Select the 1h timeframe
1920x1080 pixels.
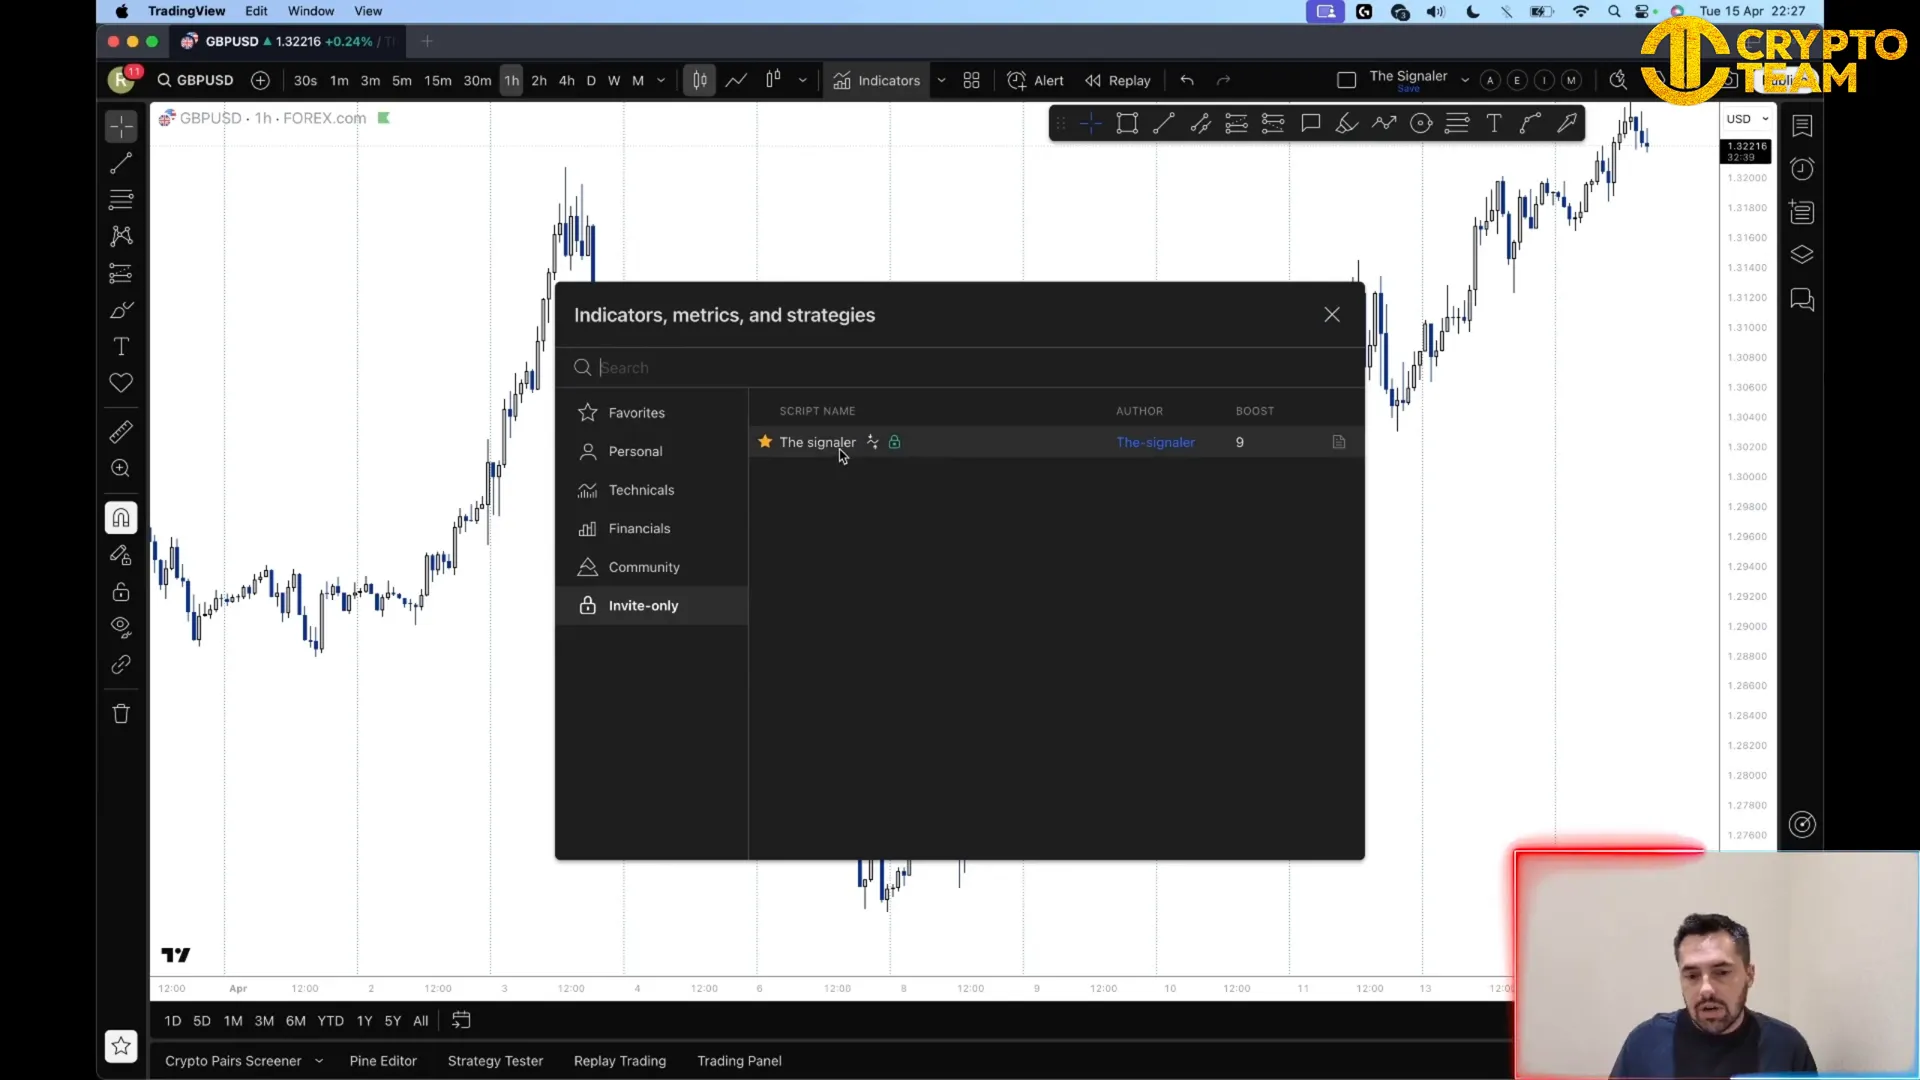[x=511, y=80]
